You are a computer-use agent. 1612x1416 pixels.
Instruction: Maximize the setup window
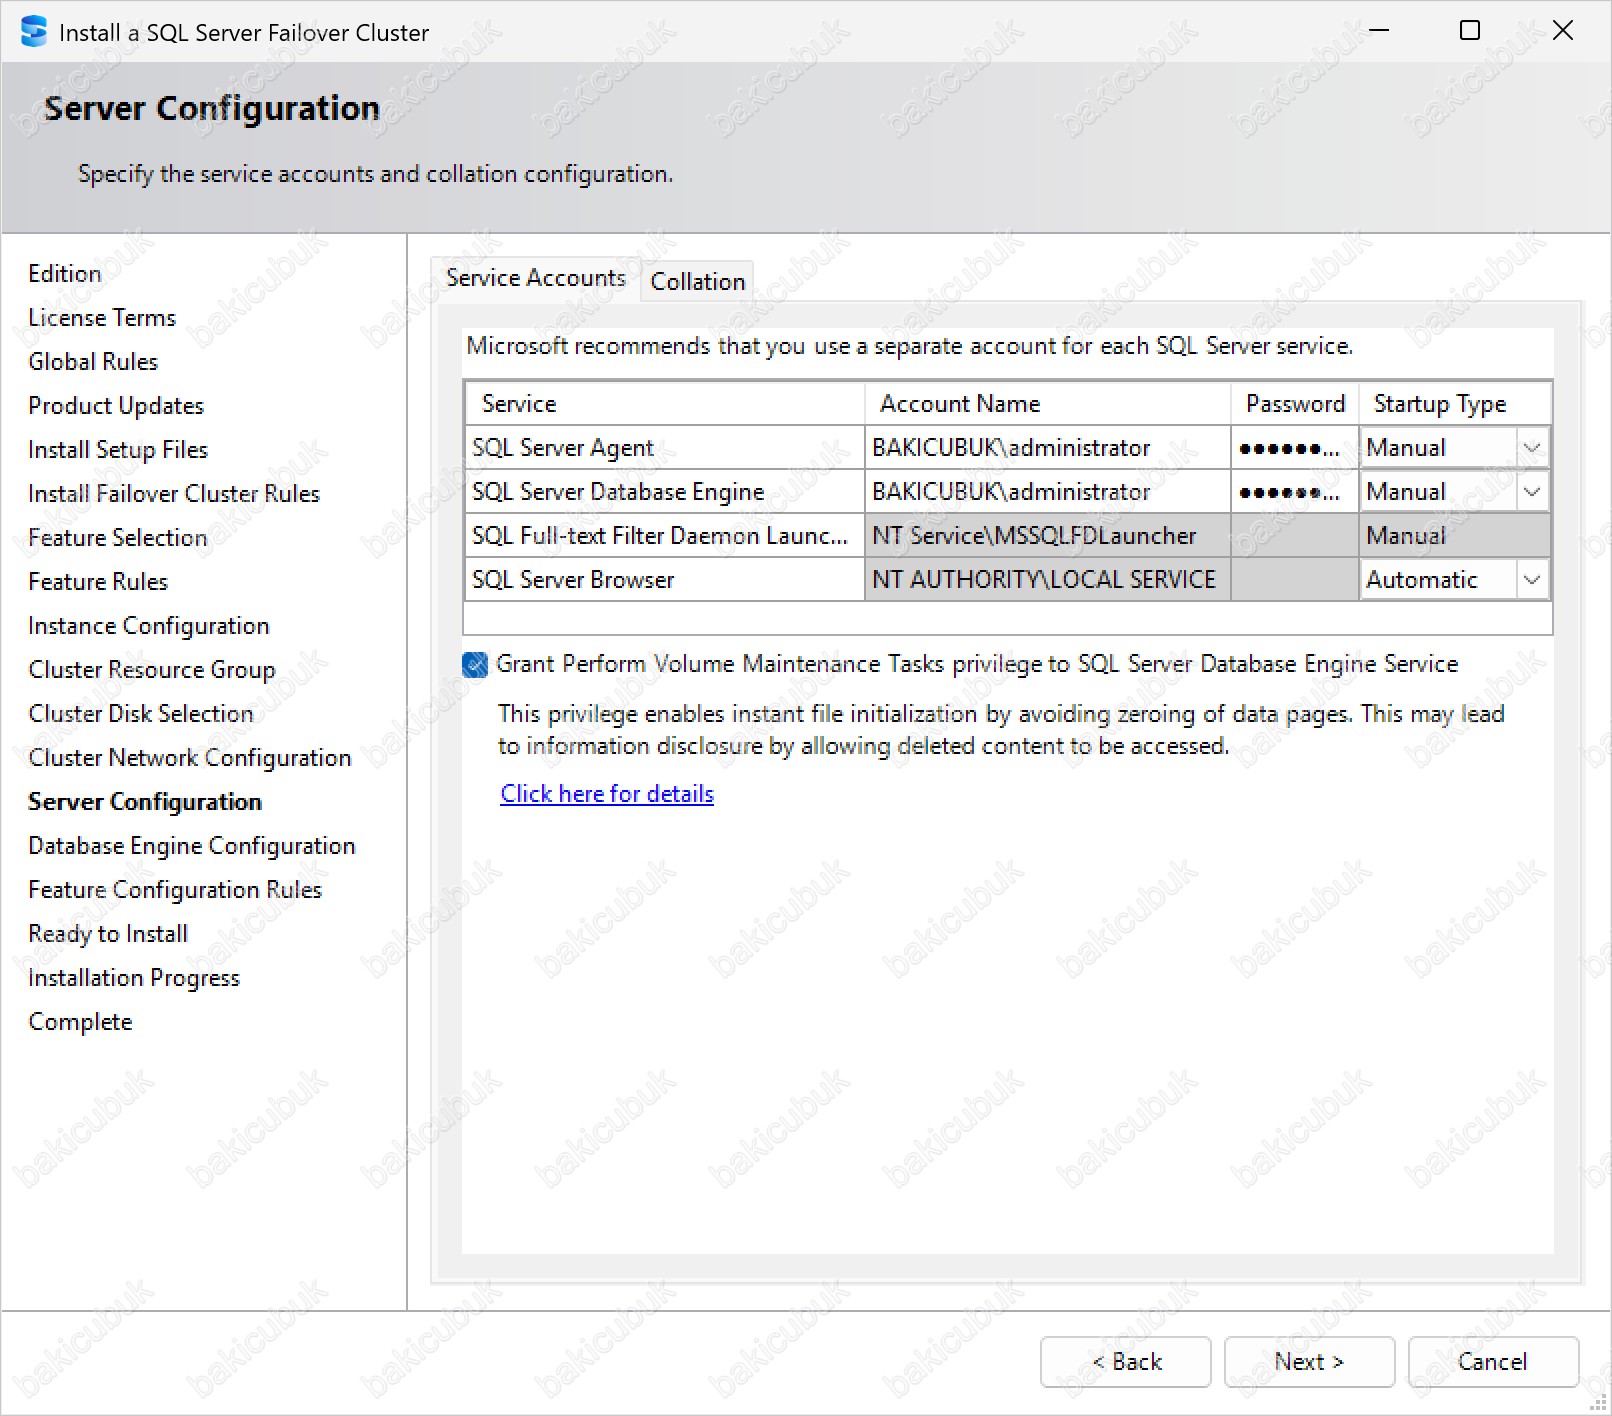[x=1469, y=31]
